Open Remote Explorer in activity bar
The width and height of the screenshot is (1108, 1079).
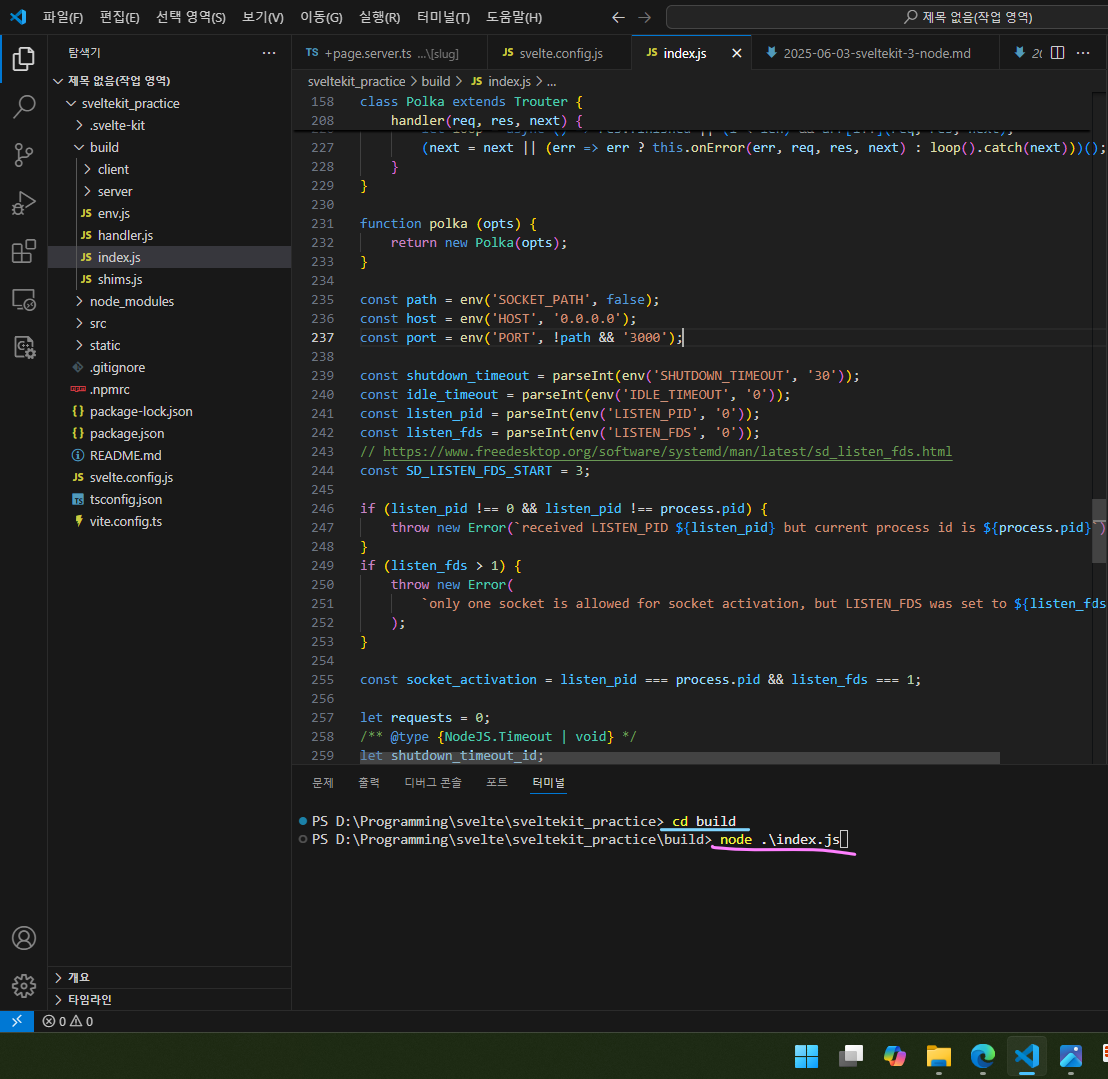tap(23, 299)
